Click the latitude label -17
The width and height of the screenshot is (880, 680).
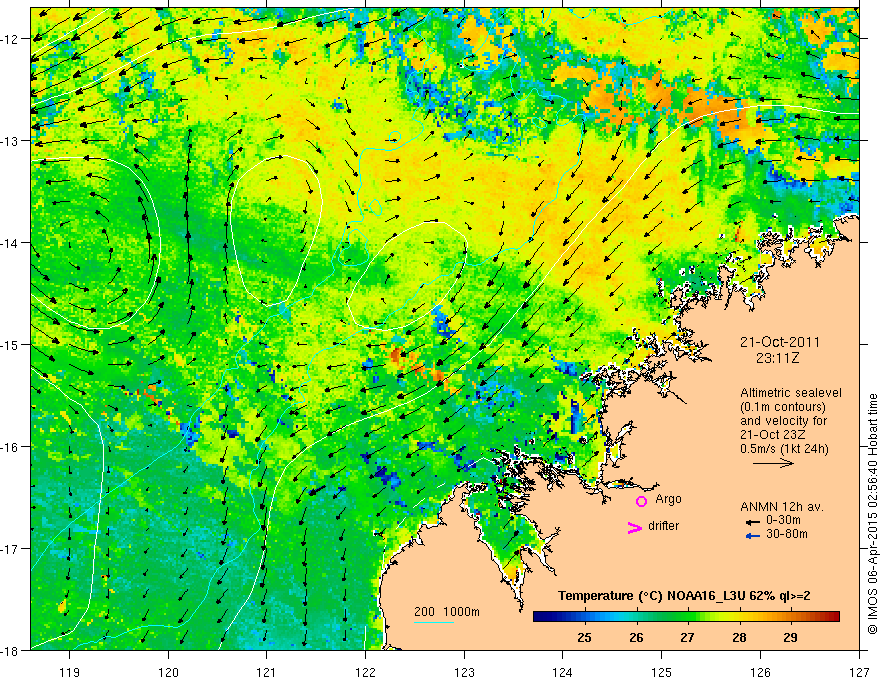tap(11, 548)
